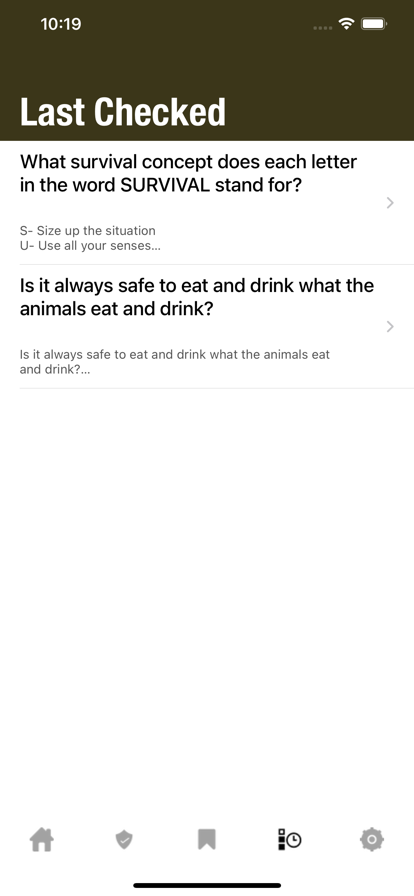
Task: Expand the animals eat and drink chevron
Action: [390, 326]
